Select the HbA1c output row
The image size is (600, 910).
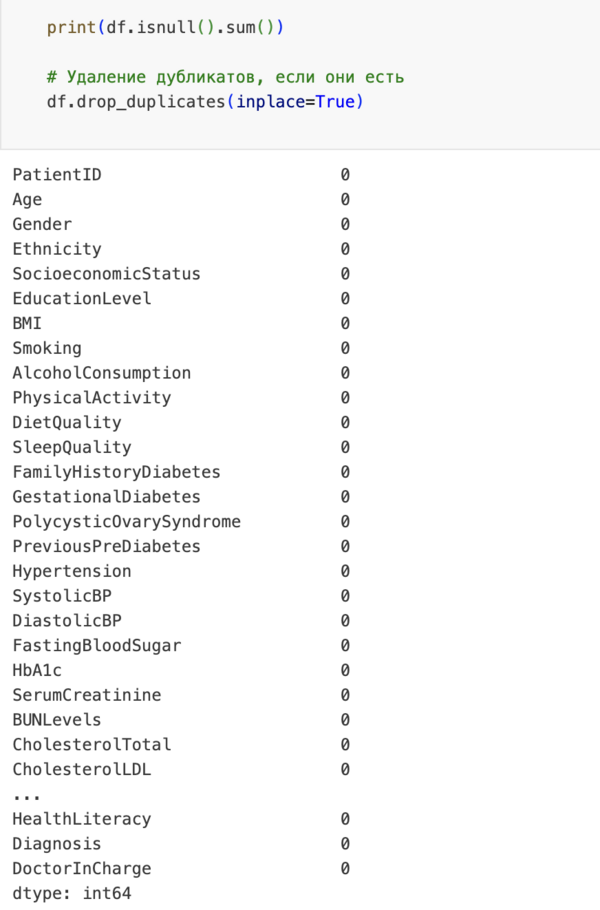click(x=37, y=670)
